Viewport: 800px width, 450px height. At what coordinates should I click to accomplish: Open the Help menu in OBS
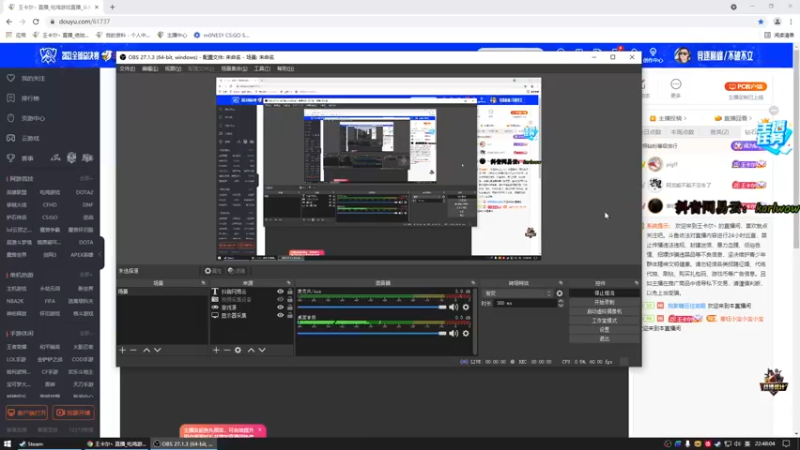(285, 69)
